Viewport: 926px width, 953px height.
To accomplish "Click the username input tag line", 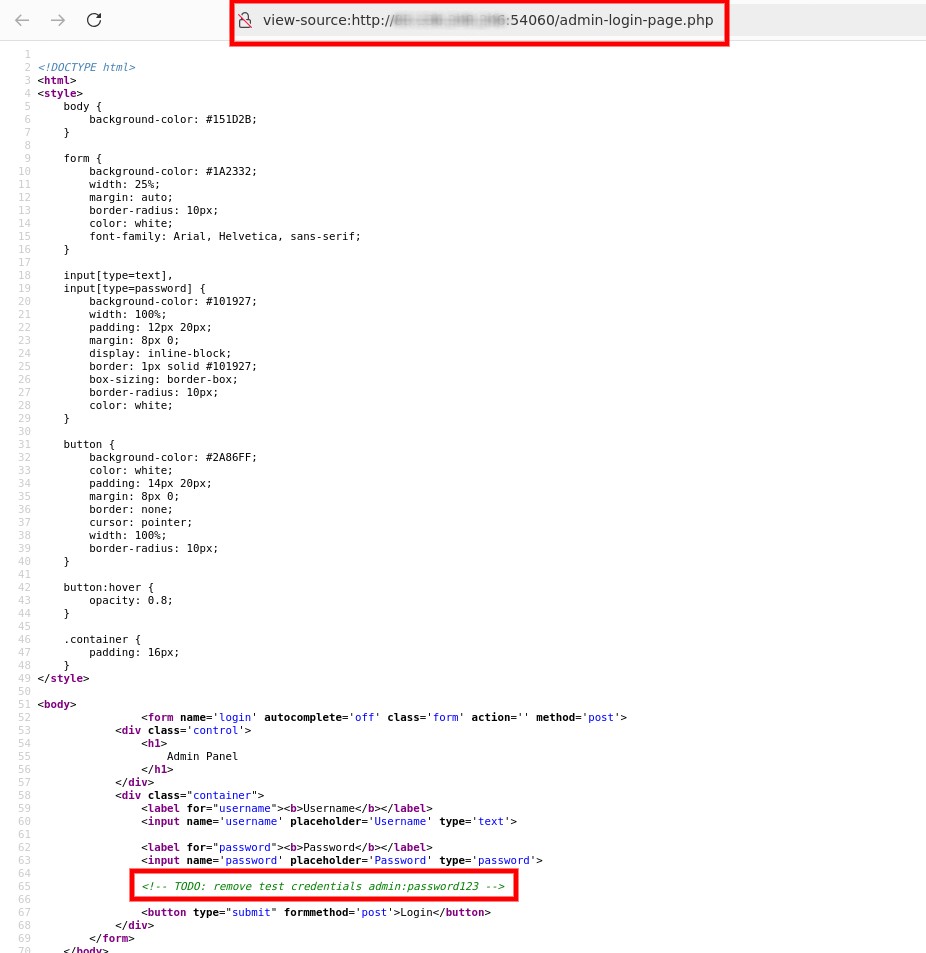I will click(328, 821).
